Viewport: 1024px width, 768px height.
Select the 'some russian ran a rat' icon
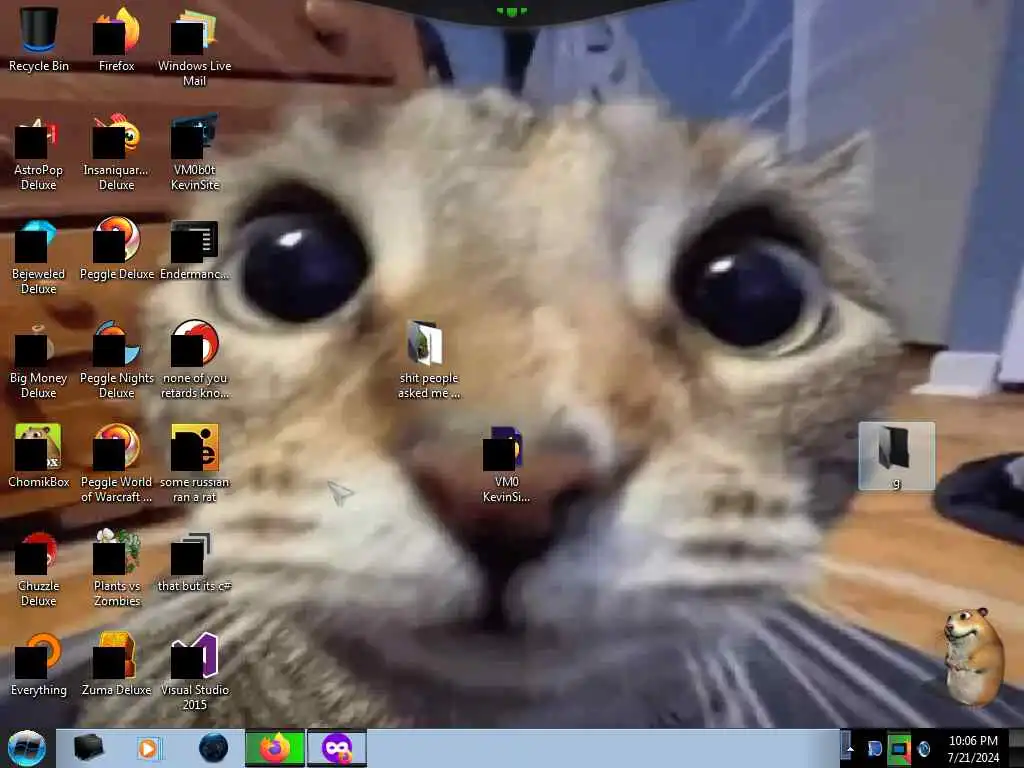(194, 462)
